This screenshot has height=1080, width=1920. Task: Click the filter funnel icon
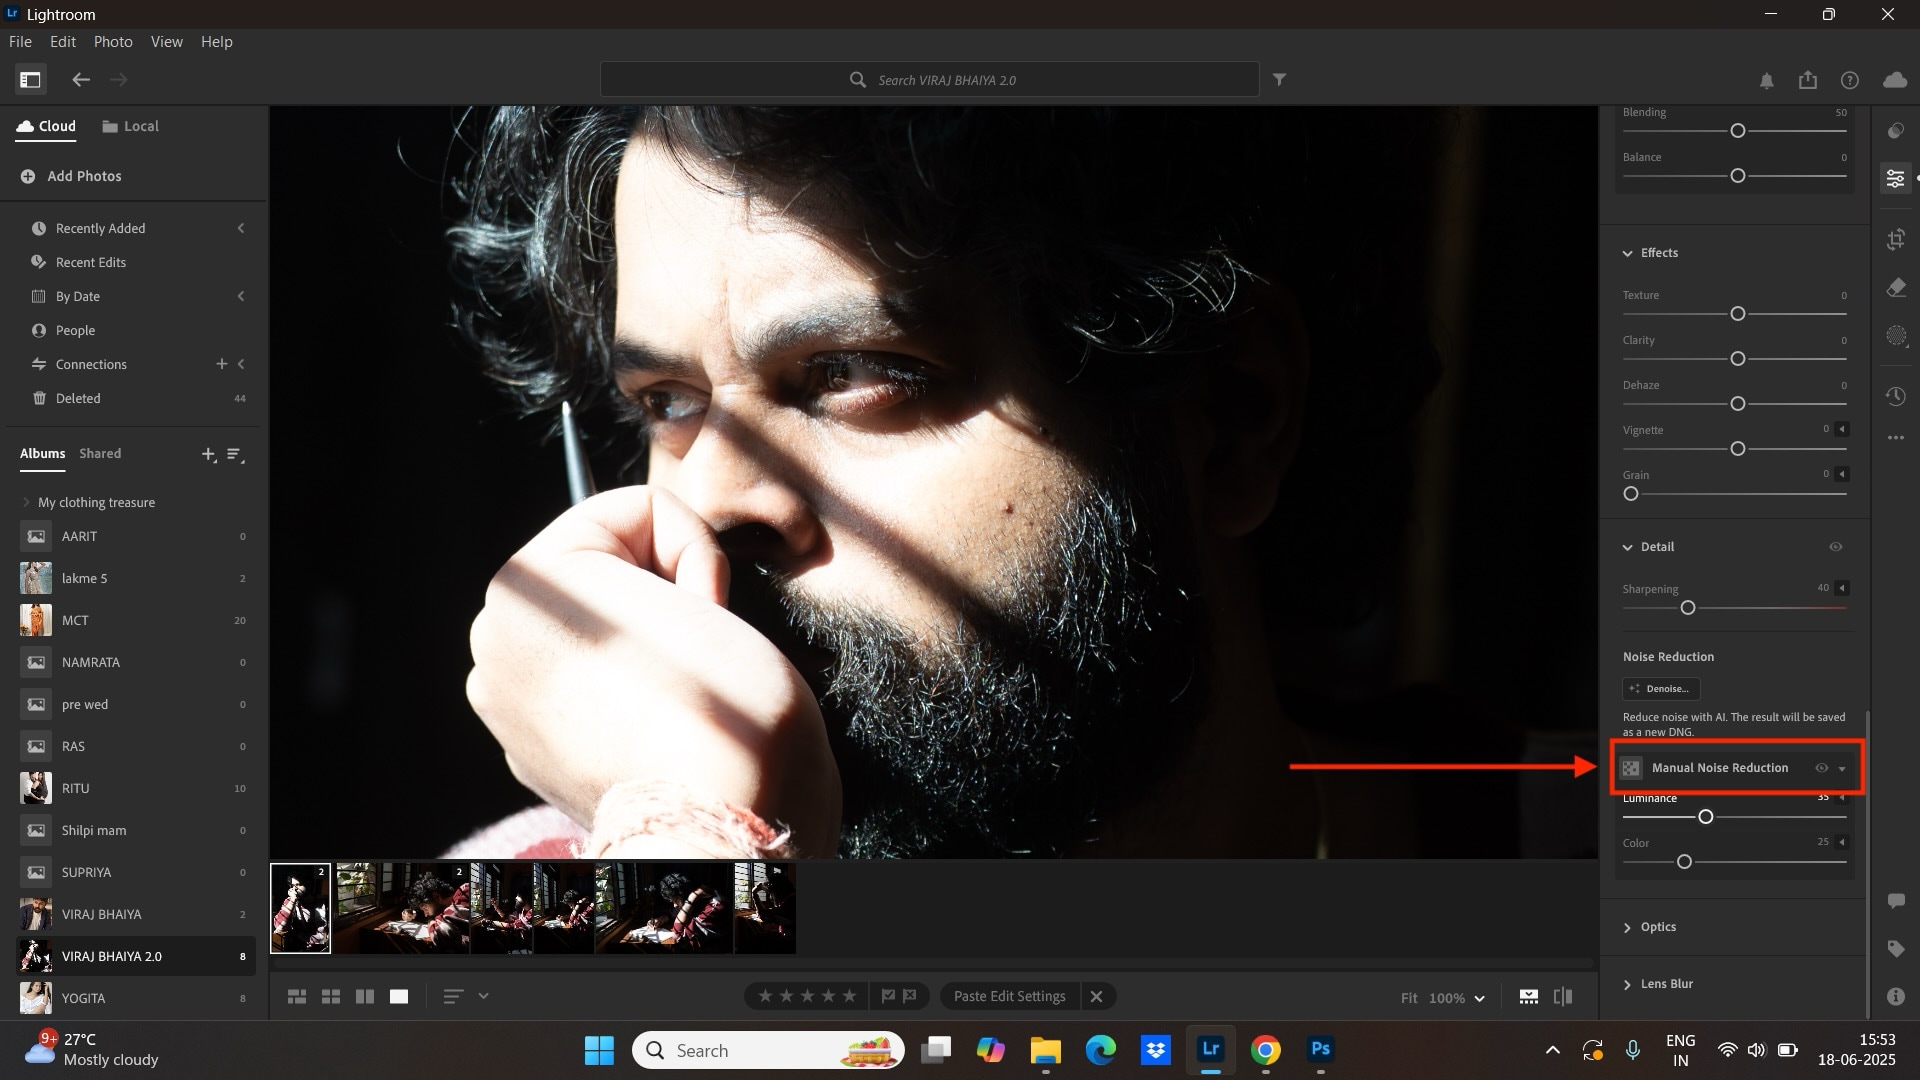point(1279,79)
